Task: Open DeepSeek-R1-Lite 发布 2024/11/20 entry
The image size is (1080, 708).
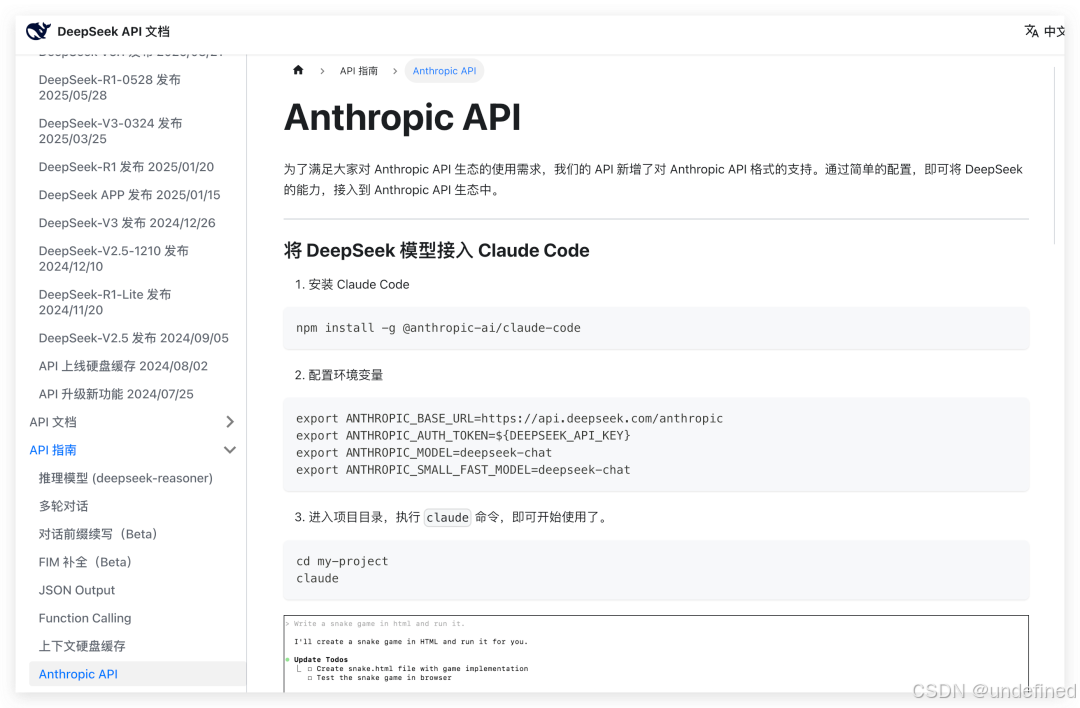Action: point(105,302)
